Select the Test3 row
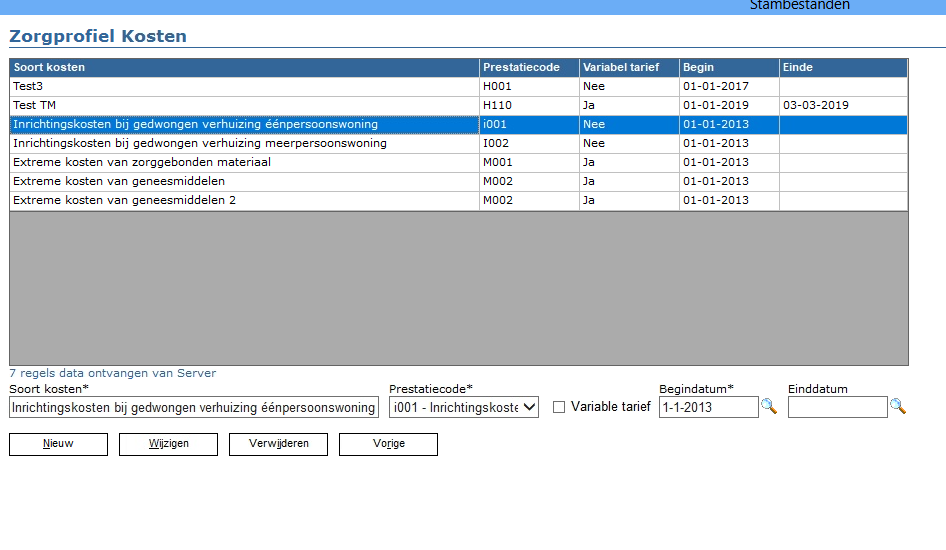This screenshot has width=946, height=550. coord(244,86)
